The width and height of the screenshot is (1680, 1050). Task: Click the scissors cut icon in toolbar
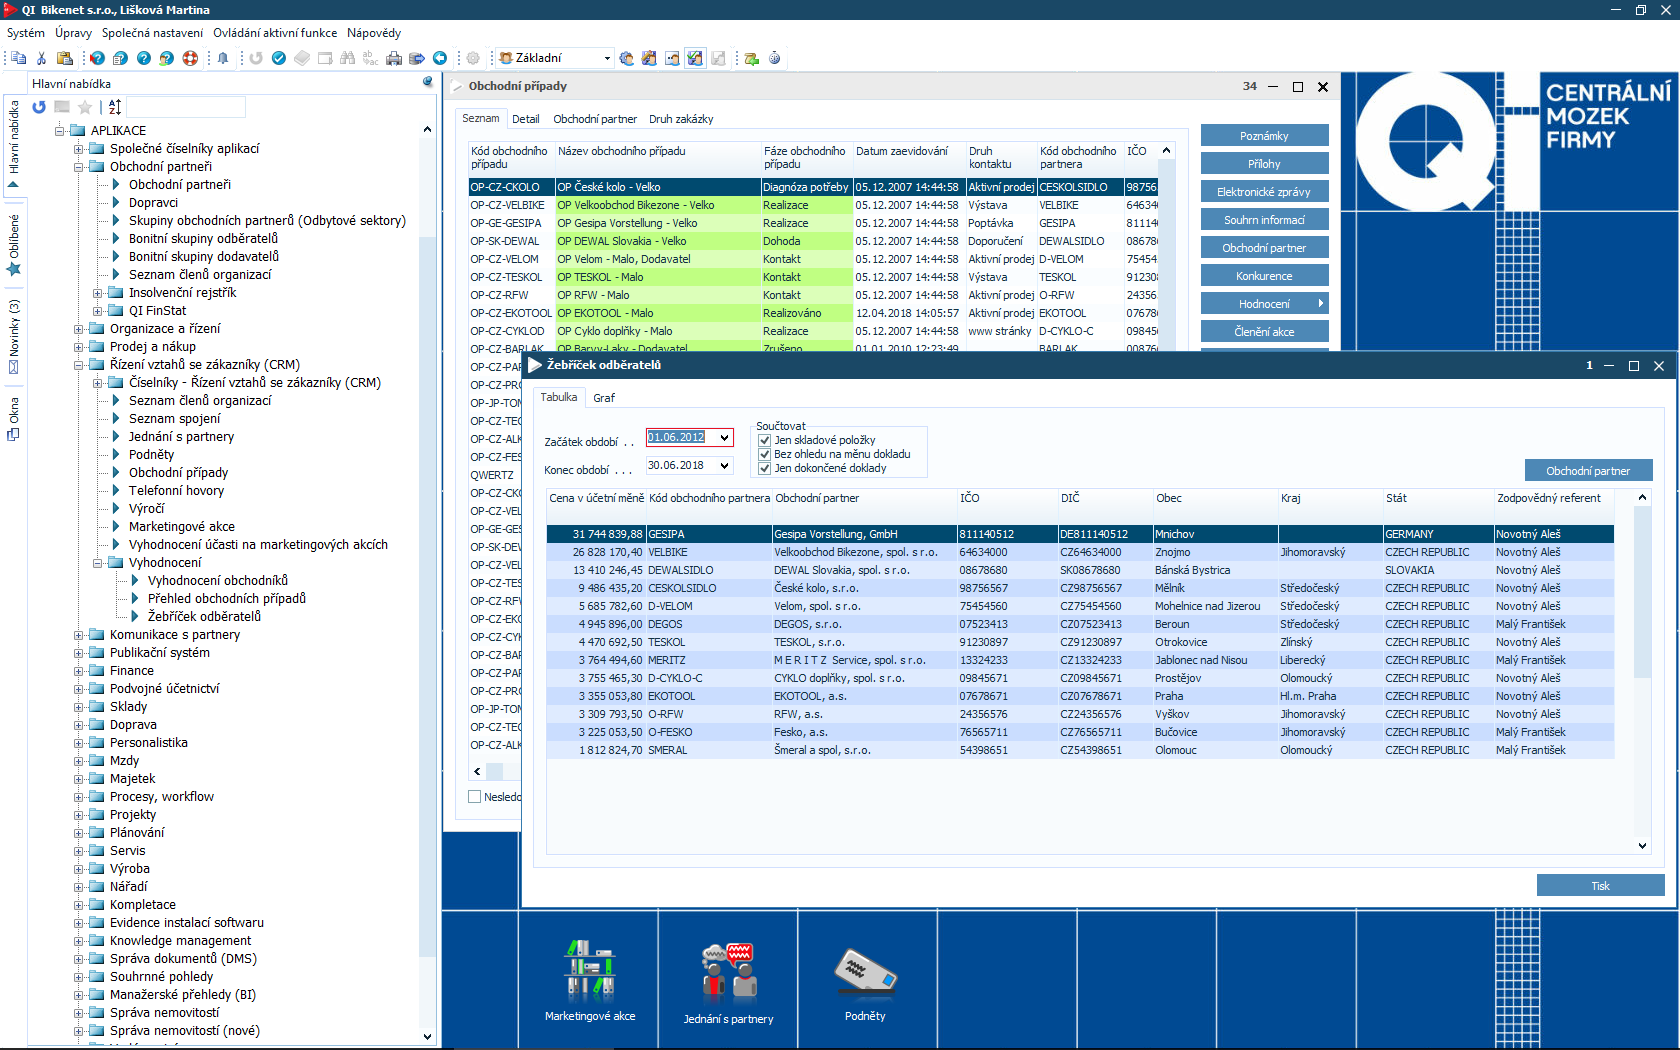41,58
